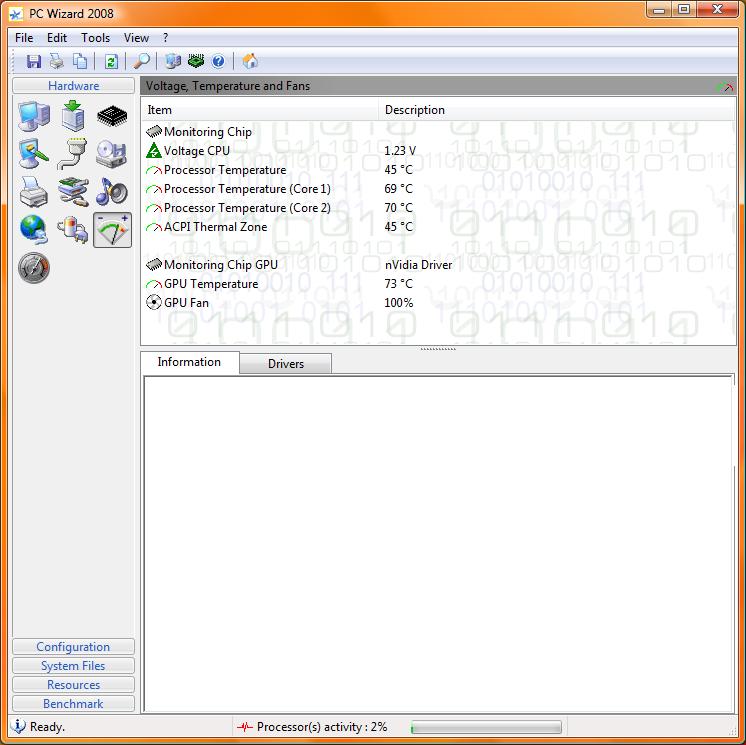
Task: Open the System Files category
Action: coord(73,666)
